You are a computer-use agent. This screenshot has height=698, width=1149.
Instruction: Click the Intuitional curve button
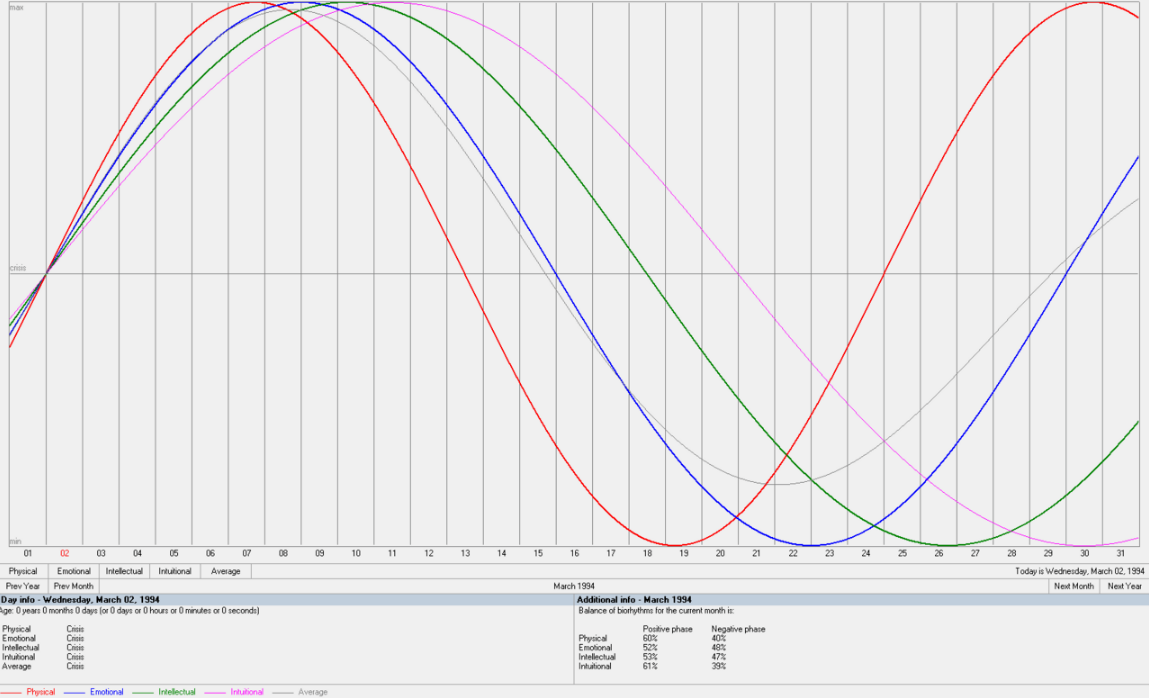click(x=175, y=571)
